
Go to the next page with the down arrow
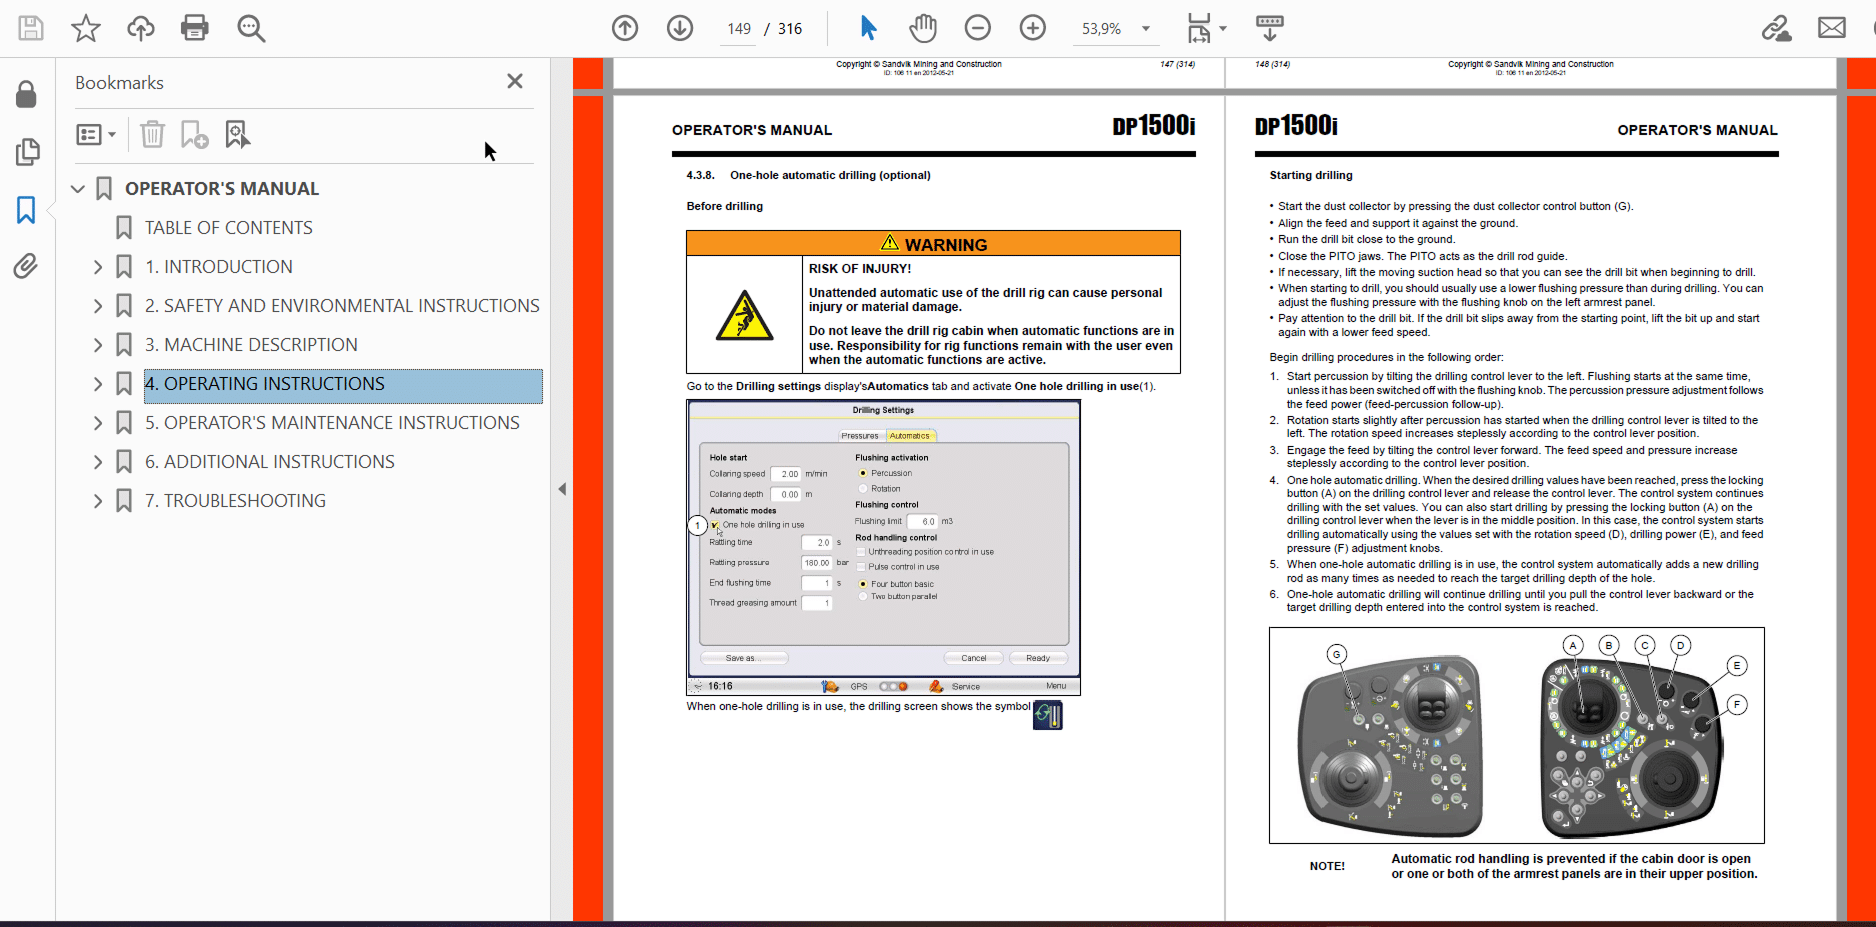pyautogui.click(x=680, y=28)
